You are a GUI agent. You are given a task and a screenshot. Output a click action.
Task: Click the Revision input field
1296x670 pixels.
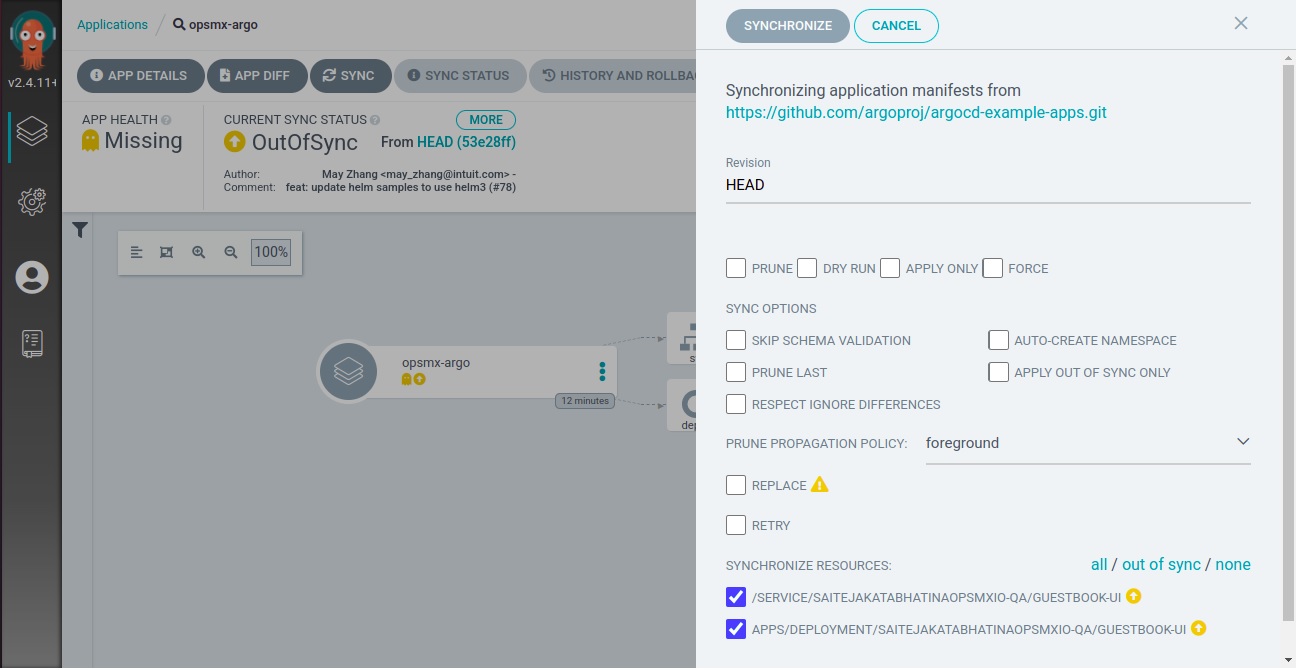point(987,185)
